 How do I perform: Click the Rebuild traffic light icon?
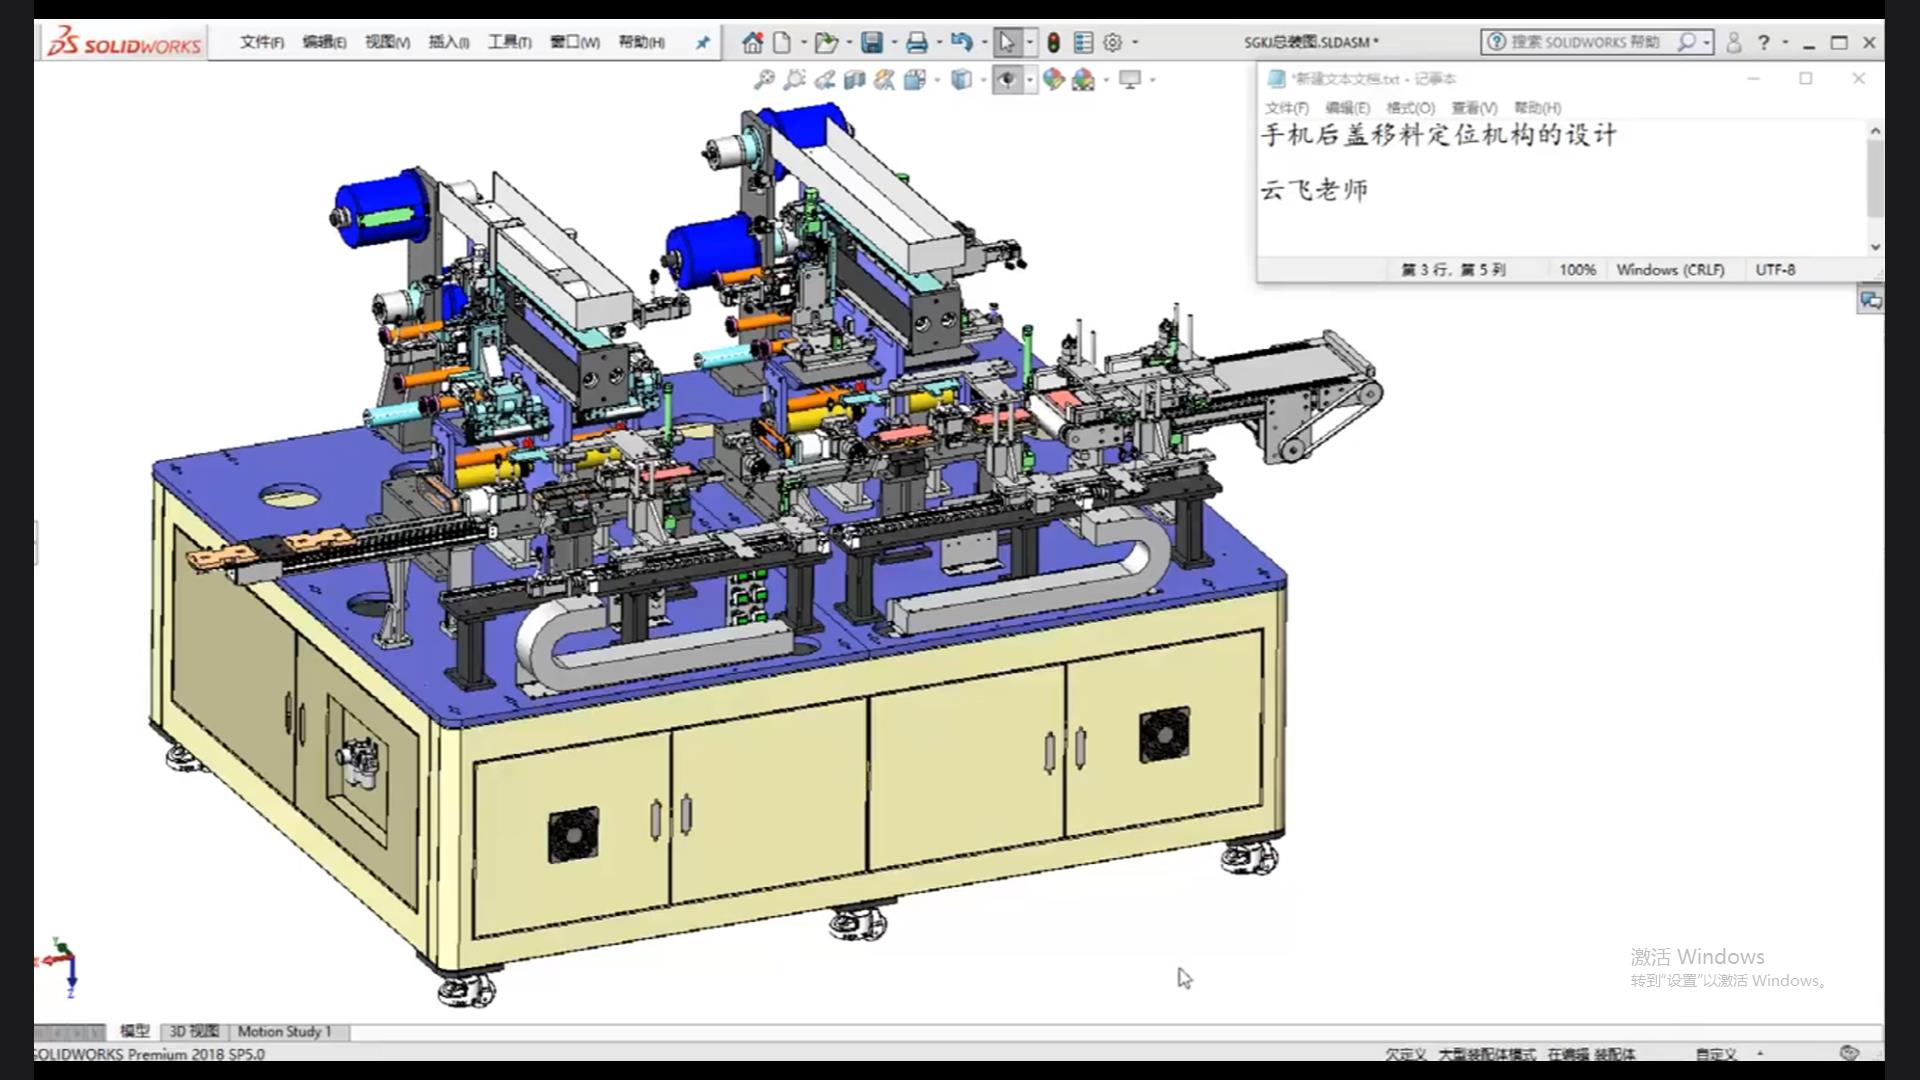(x=1053, y=42)
